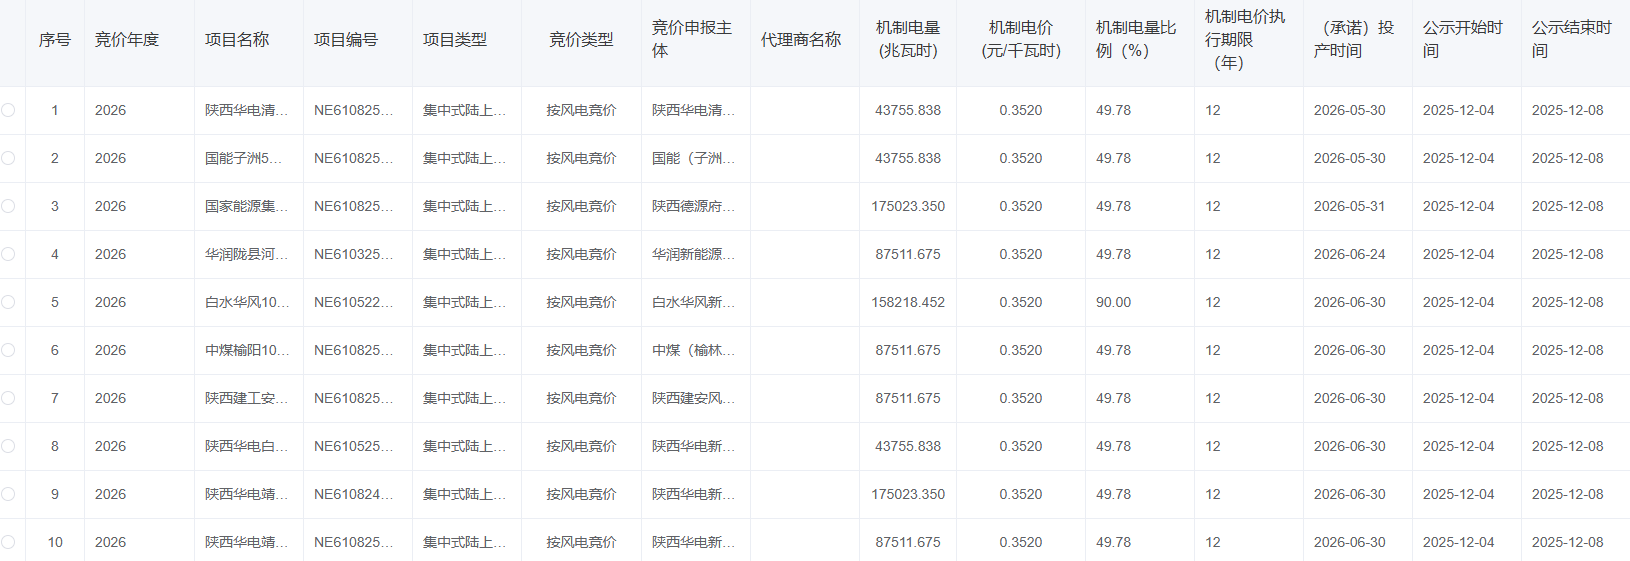Click the 机制电价(元/千瓦时) column header
Image resolution: width=1630 pixels, height=561 pixels.
pyautogui.click(x=1021, y=40)
